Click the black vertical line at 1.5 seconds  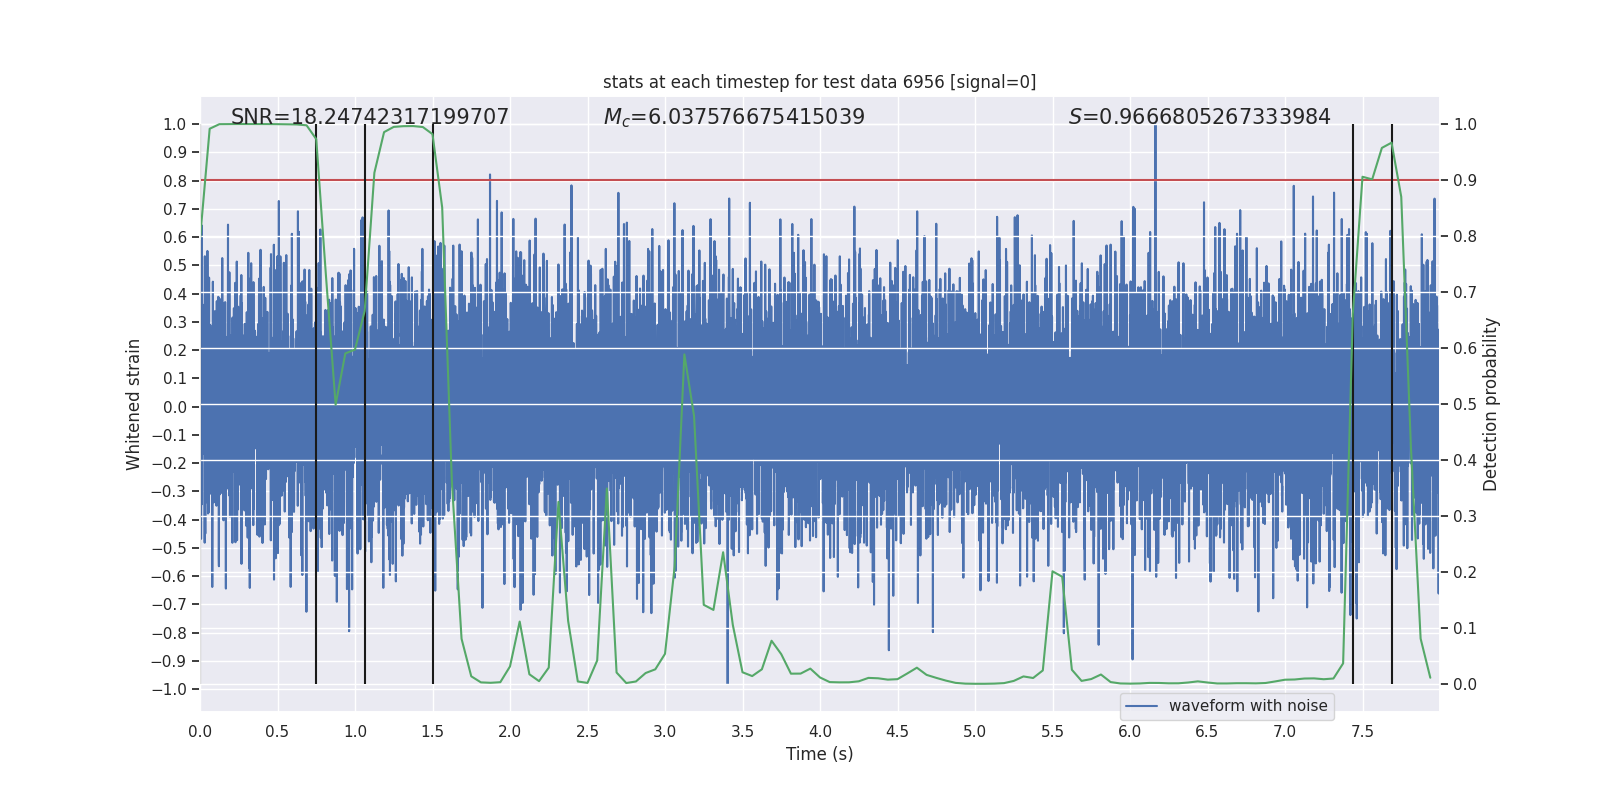pos(433,404)
